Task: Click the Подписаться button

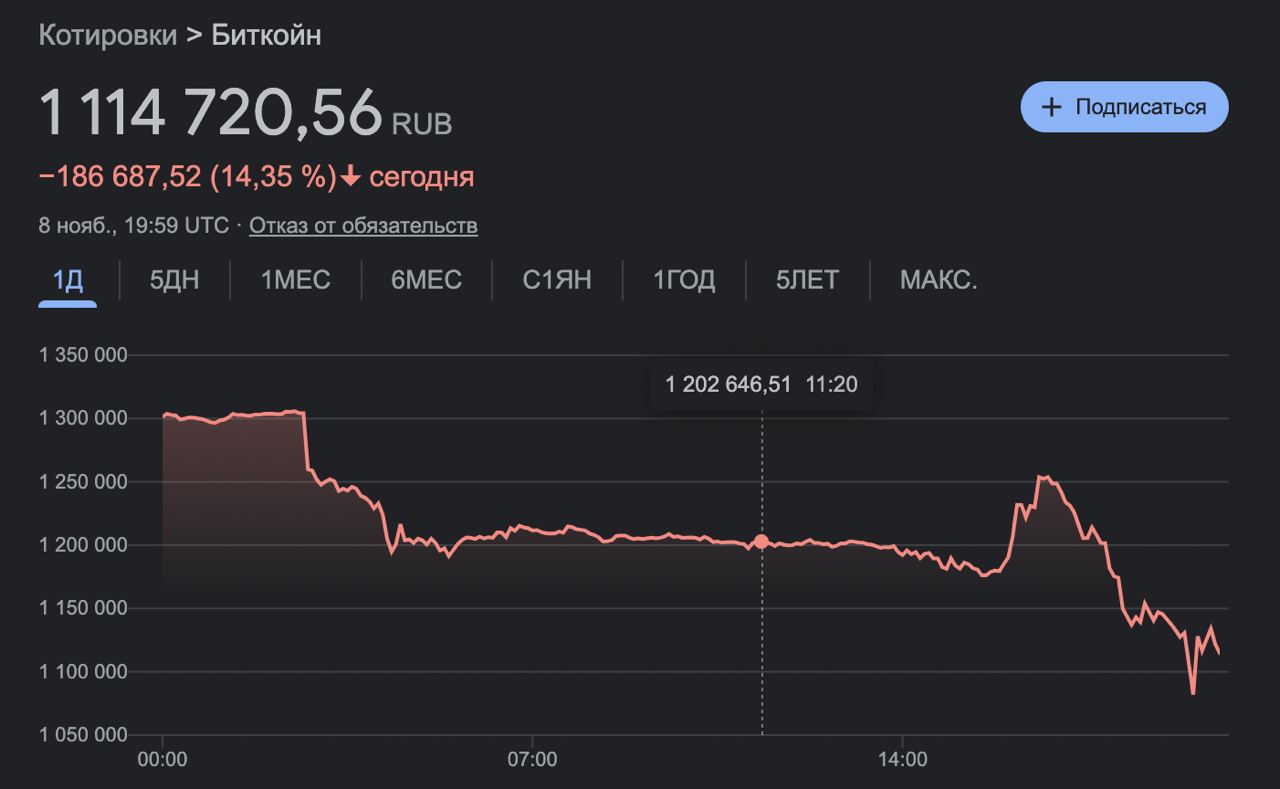Action: 1124,107
